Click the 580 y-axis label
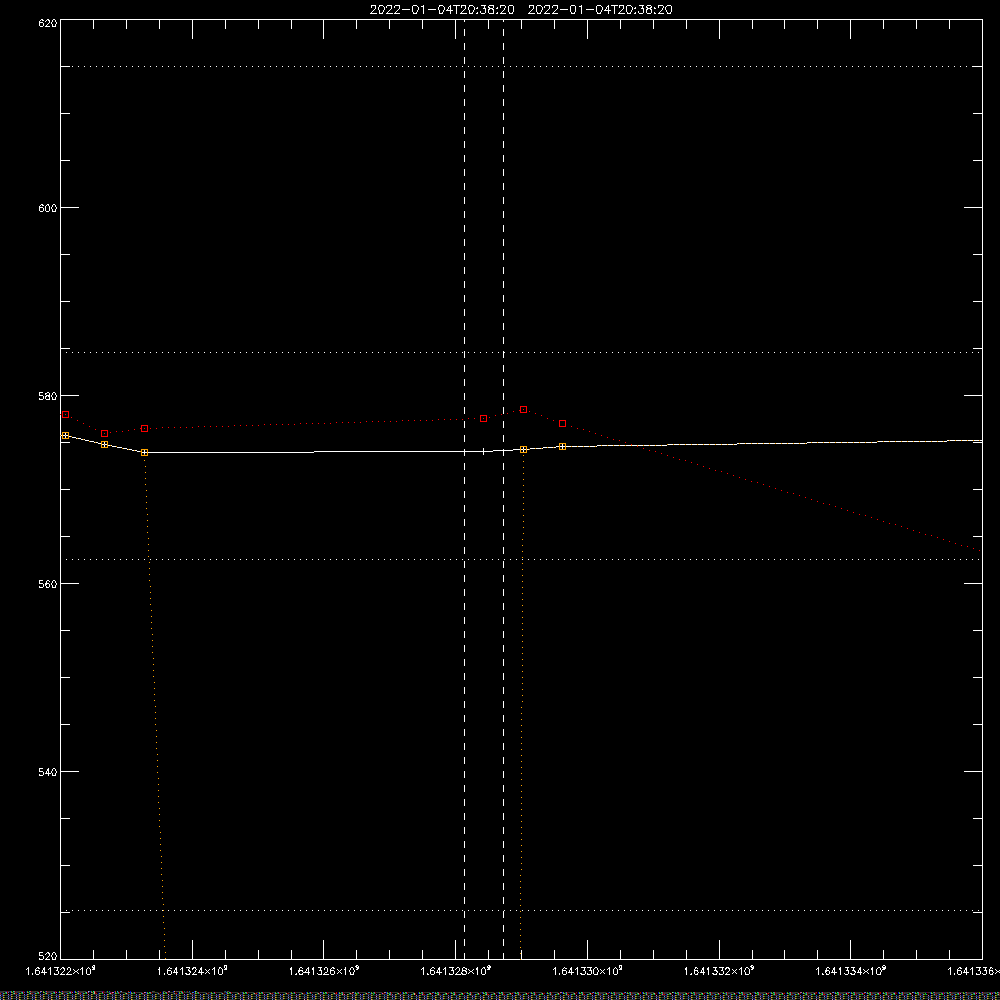The width and height of the screenshot is (1000, 1000). tap(48, 397)
